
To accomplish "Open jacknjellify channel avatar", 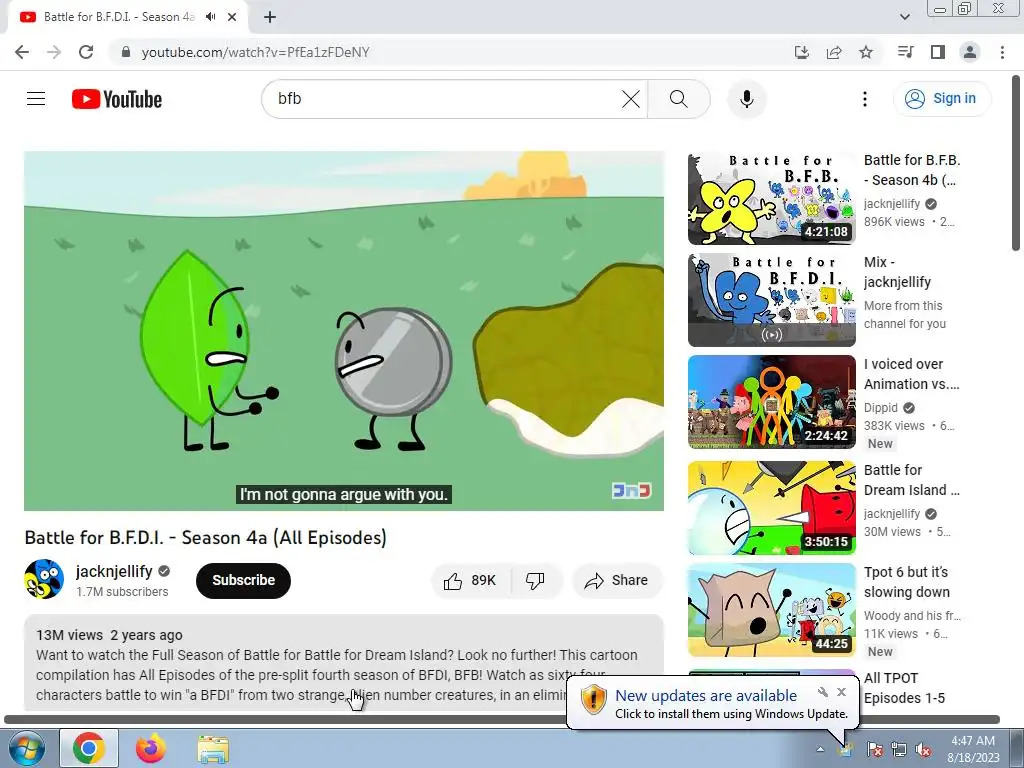I will (x=44, y=579).
